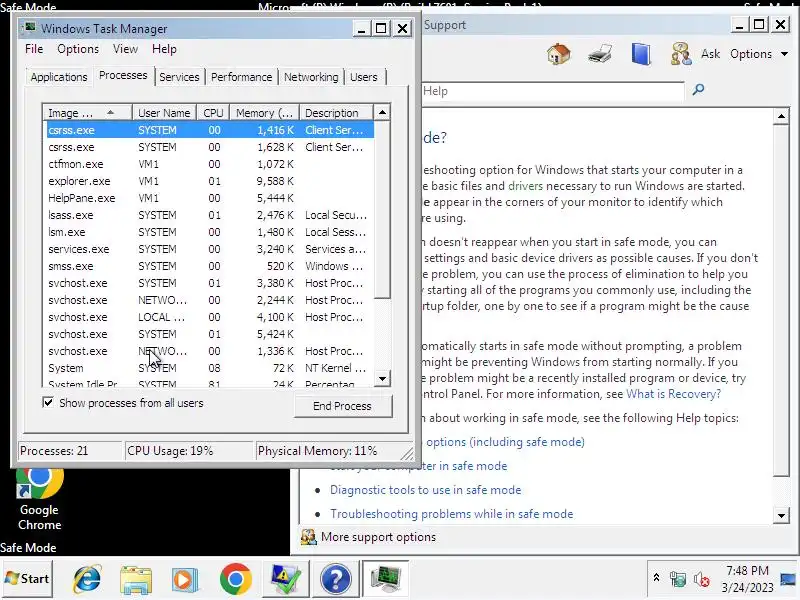Open Internet Explorer from taskbar
Image resolution: width=800 pixels, height=600 pixels.
click(x=87, y=580)
